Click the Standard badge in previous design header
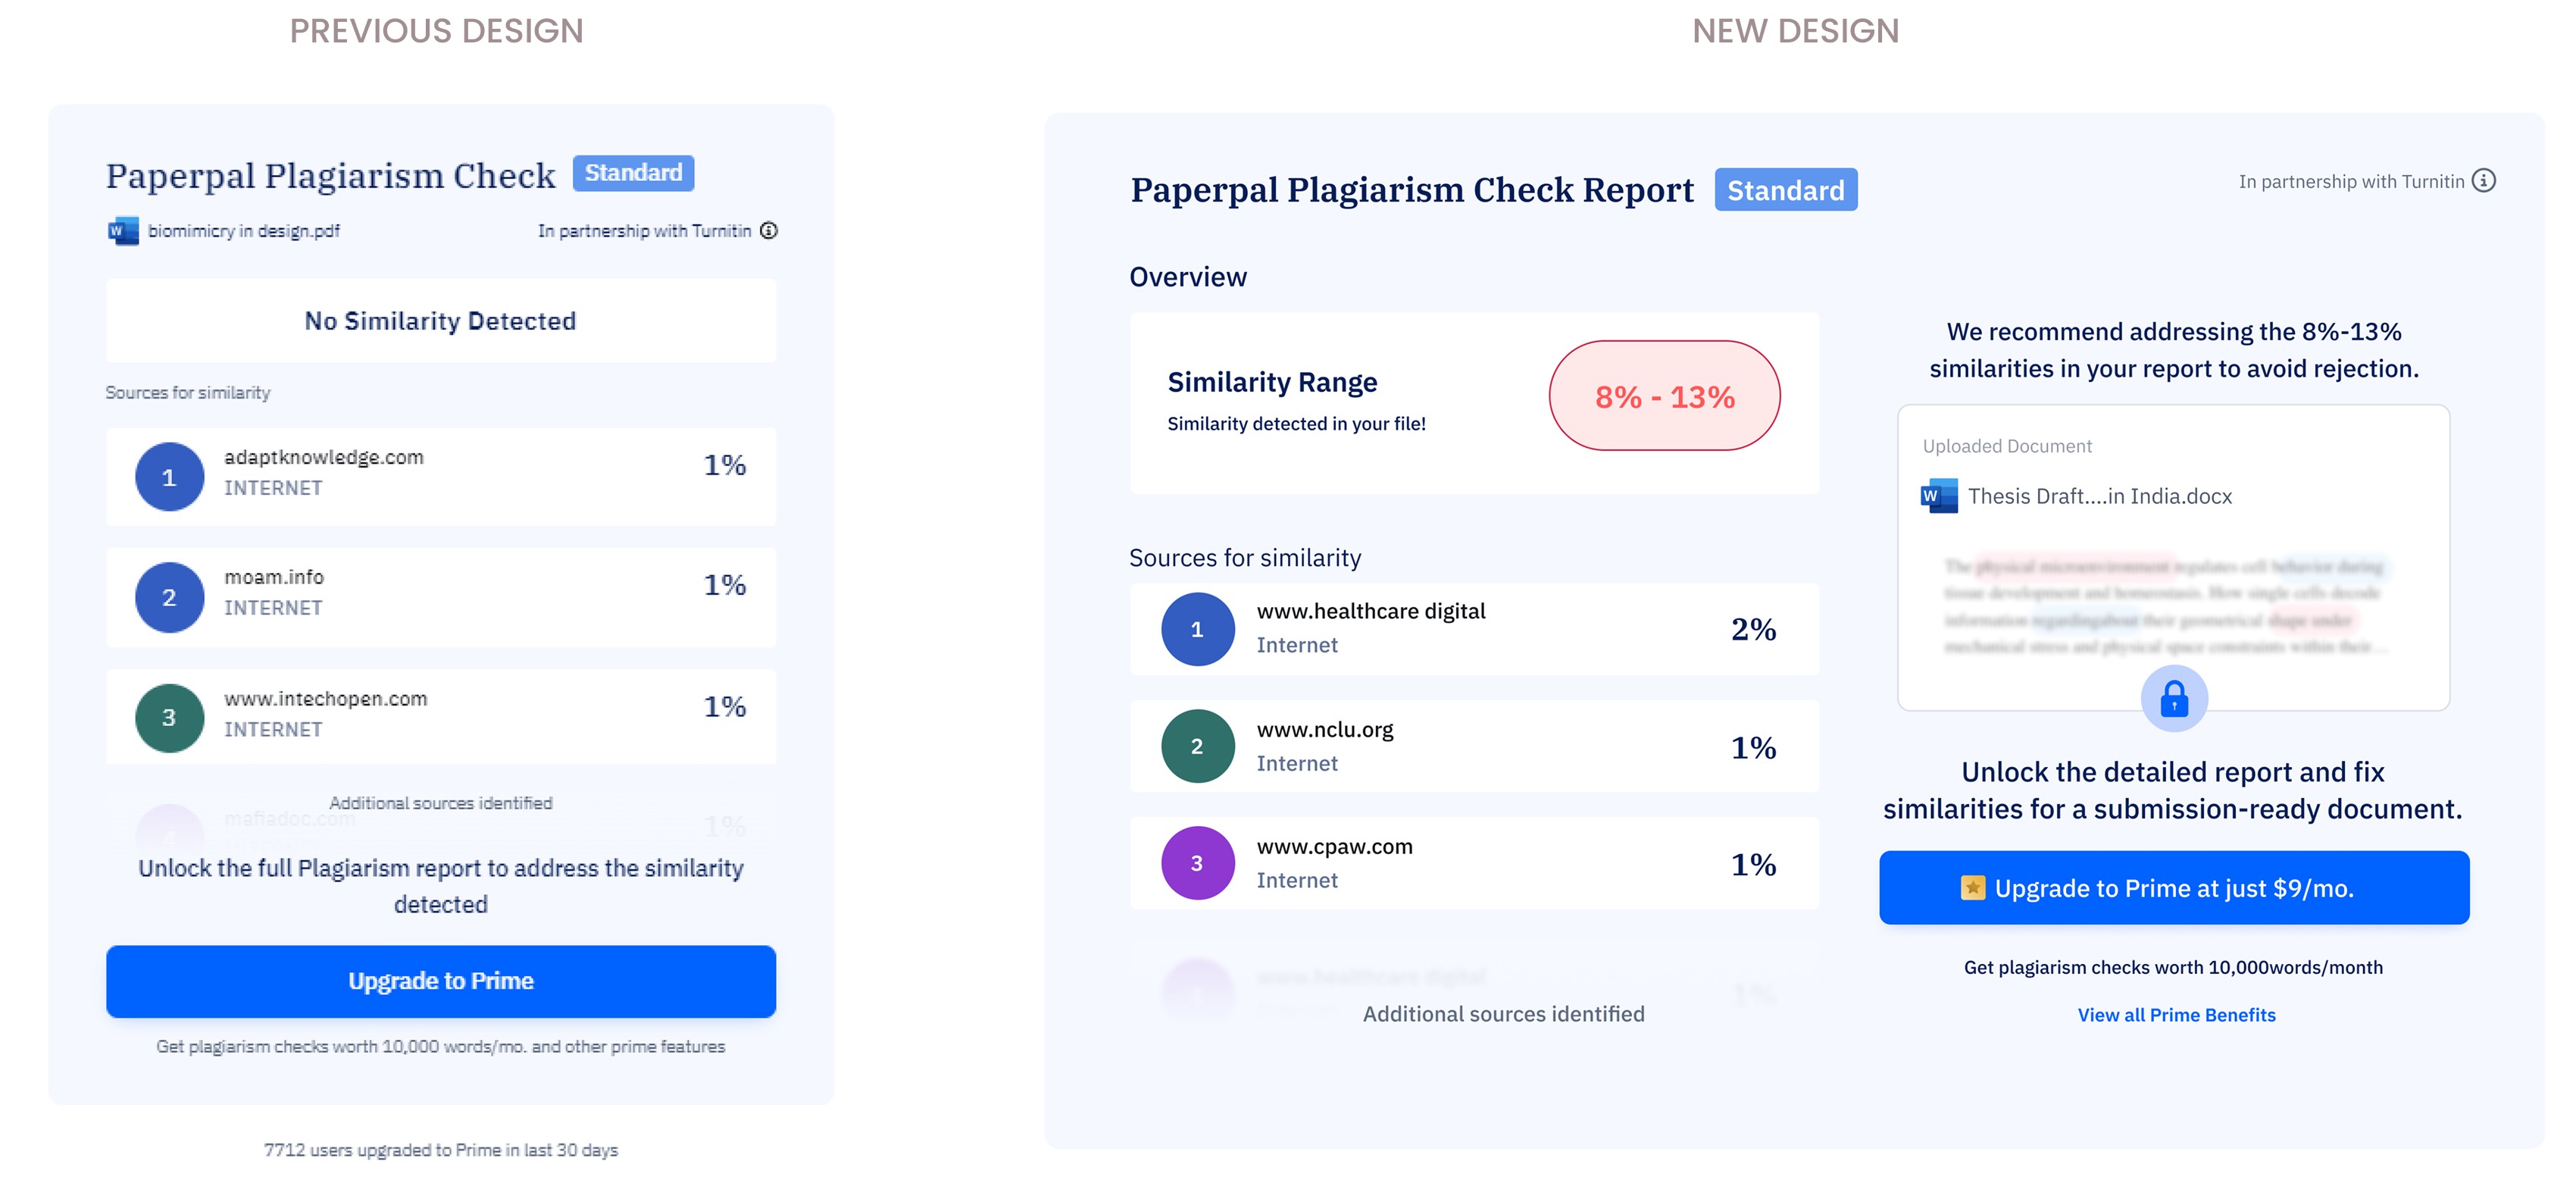Viewport: 2576px width, 1180px height. 633,173
